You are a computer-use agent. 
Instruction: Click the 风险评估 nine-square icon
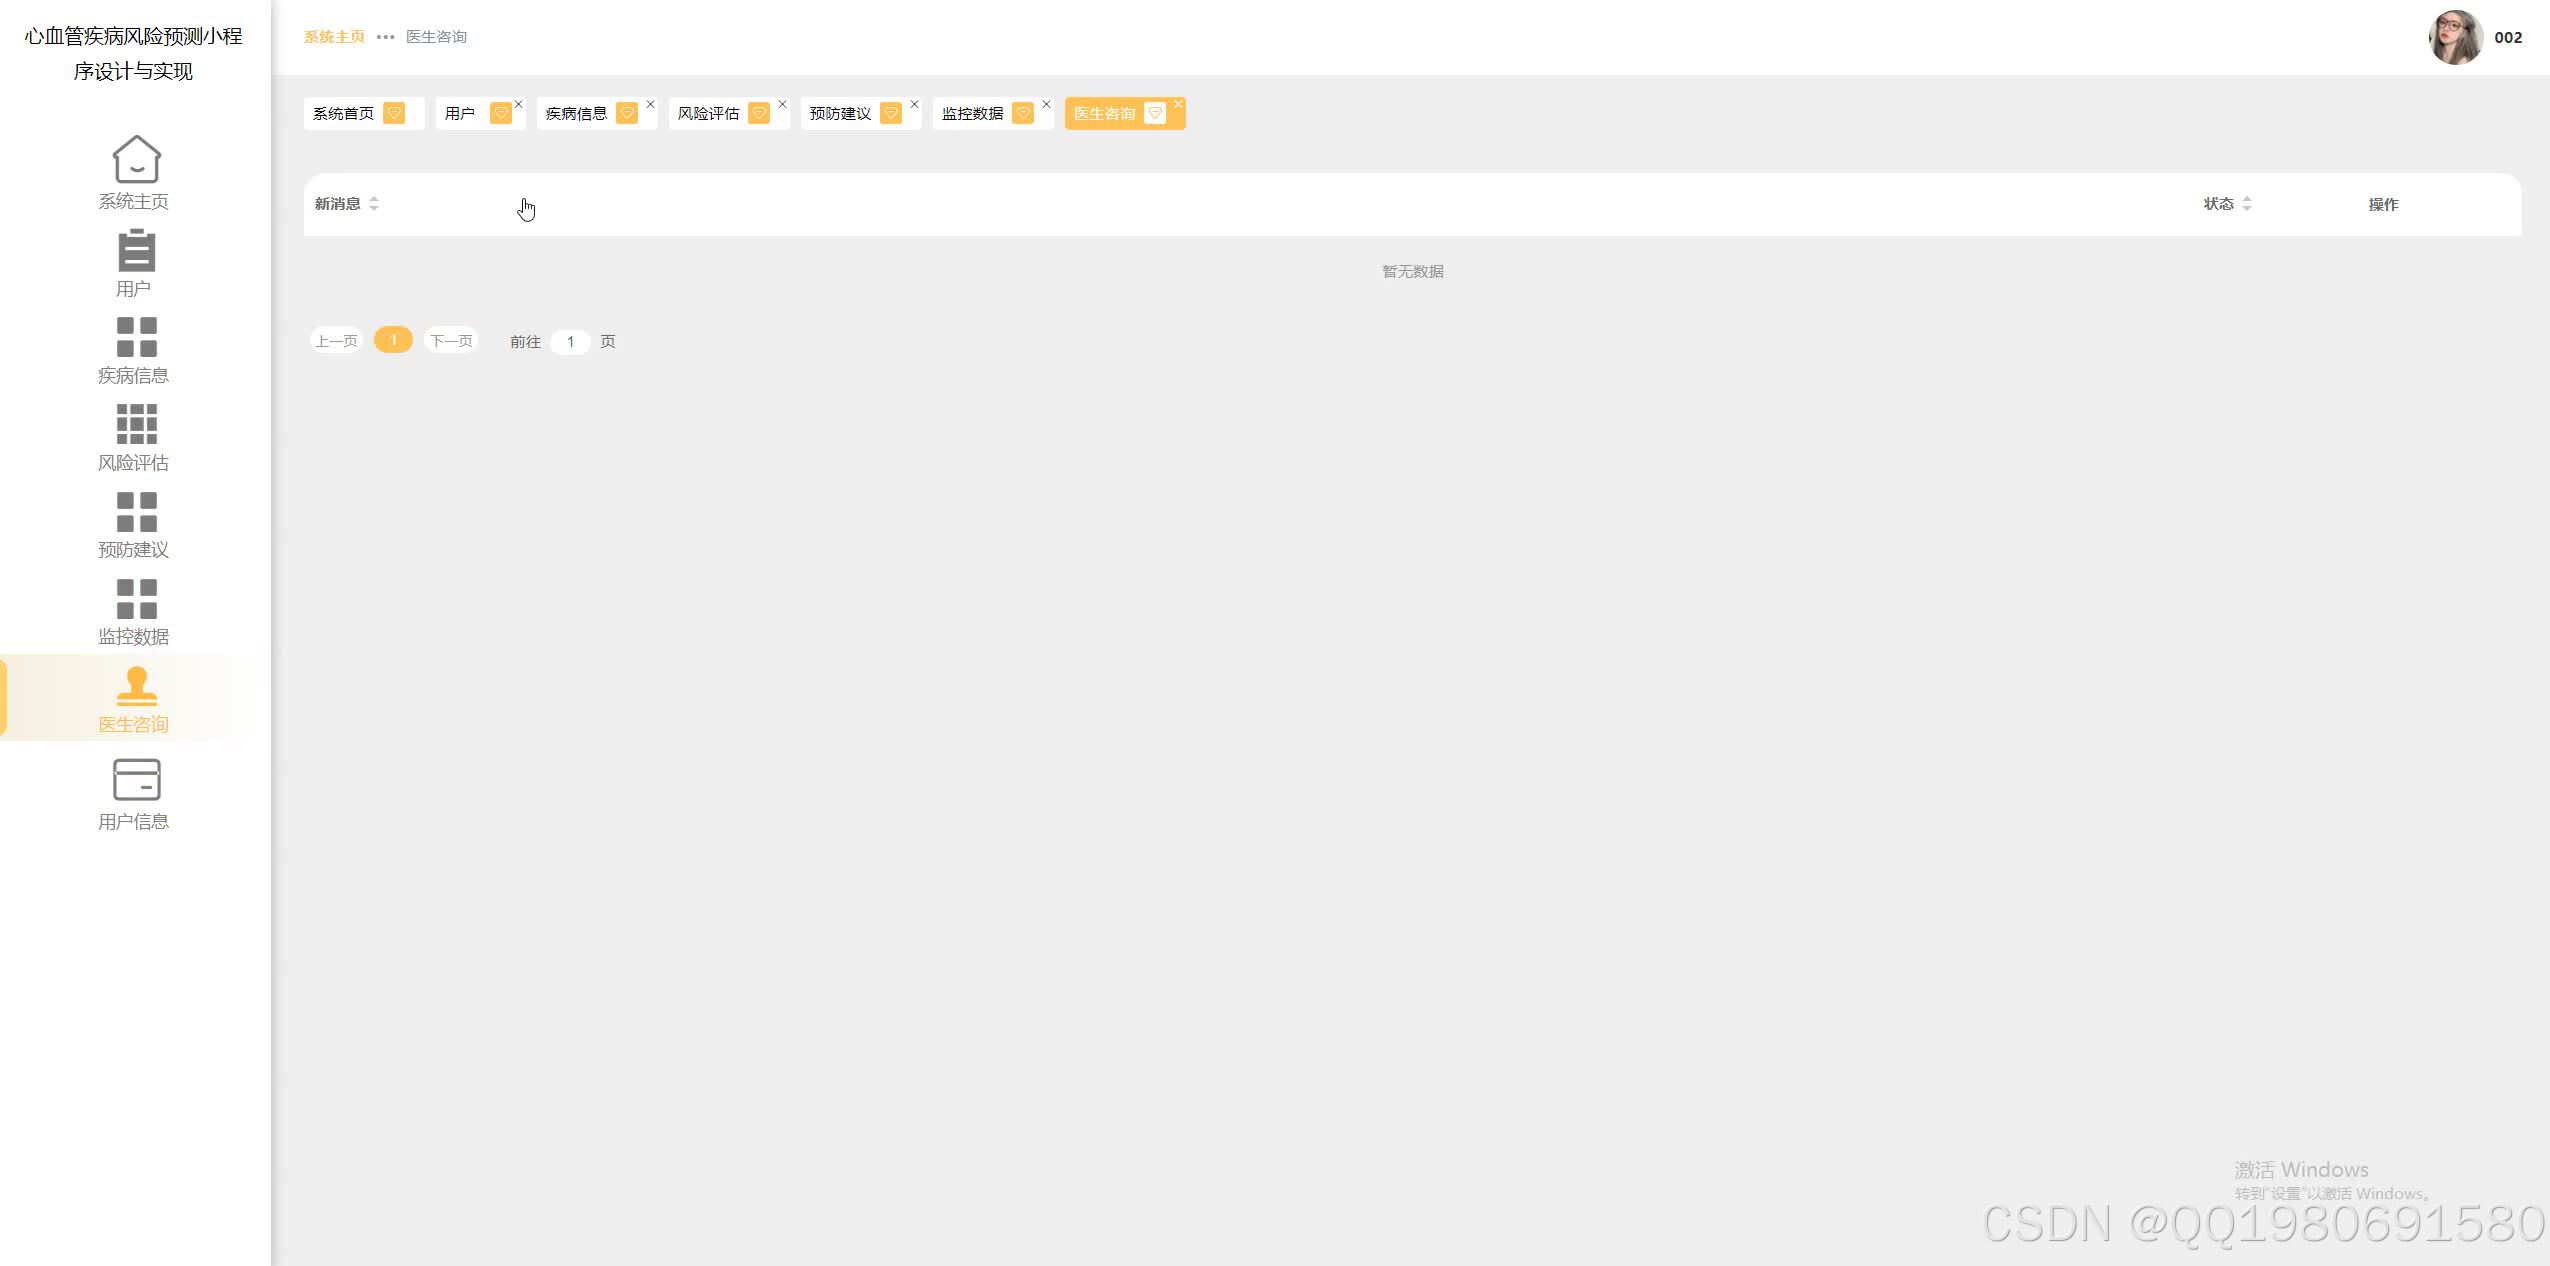(136, 425)
